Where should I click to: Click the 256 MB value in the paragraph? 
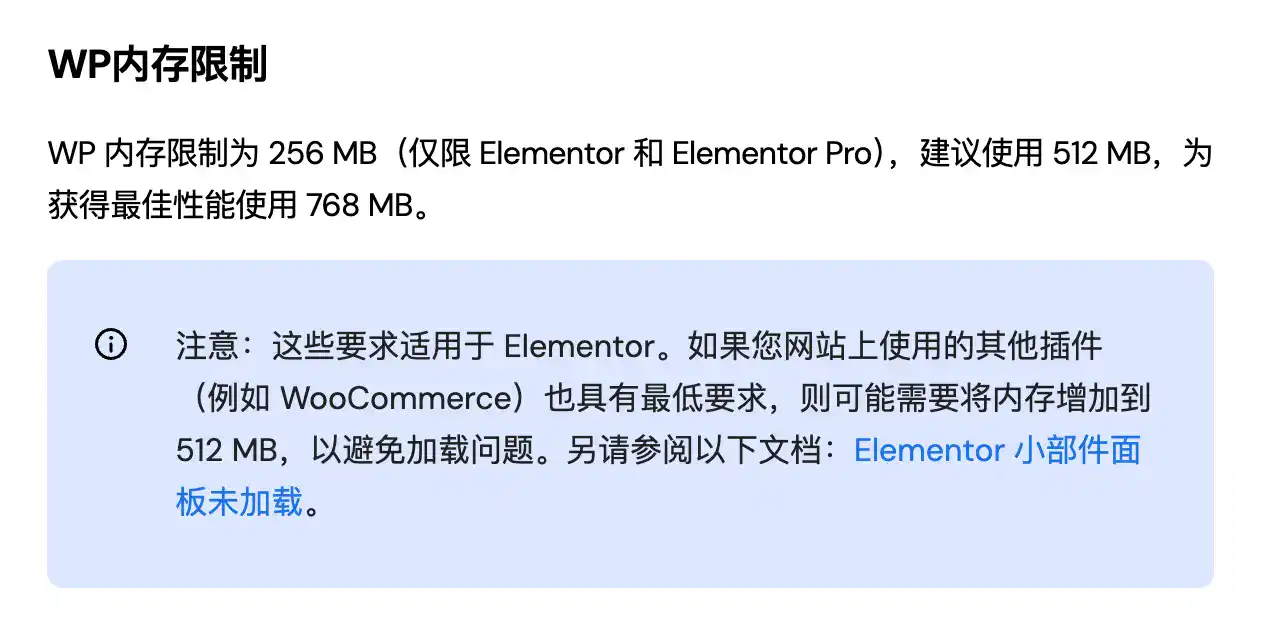click(x=322, y=154)
